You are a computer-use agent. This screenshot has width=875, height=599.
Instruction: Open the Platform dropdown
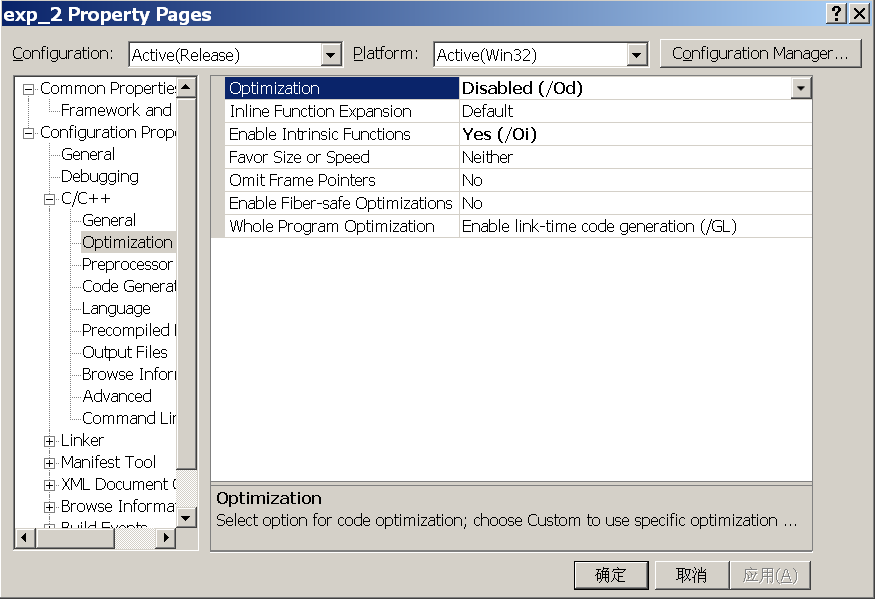coord(637,55)
